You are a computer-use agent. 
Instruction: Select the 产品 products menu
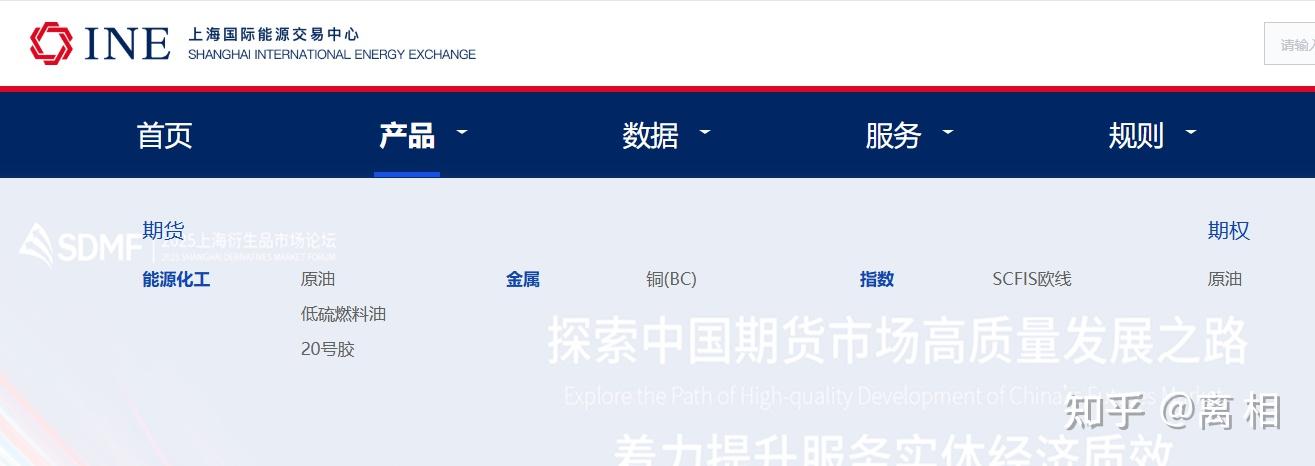[407, 135]
